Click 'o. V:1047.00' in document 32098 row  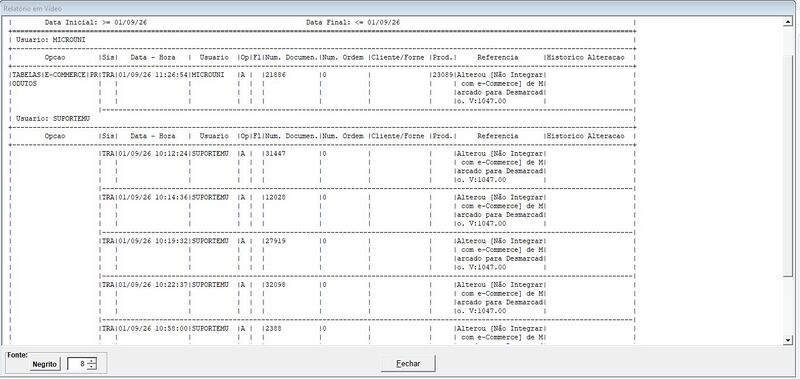click(481, 311)
